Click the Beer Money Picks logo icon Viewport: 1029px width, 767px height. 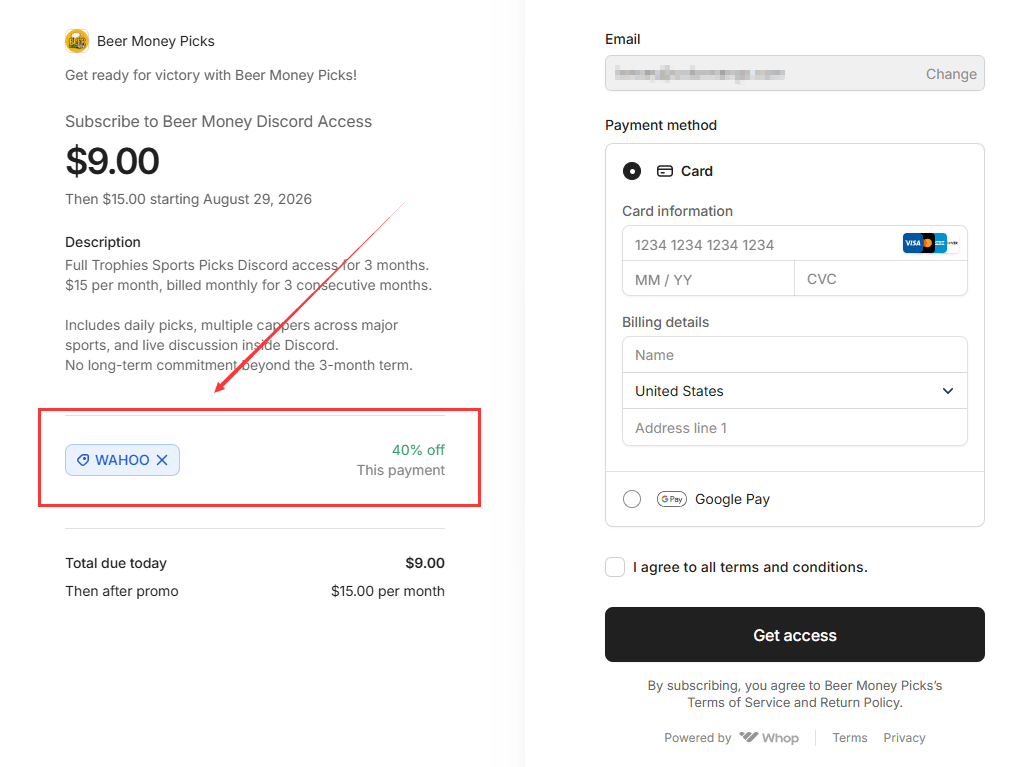[77, 41]
